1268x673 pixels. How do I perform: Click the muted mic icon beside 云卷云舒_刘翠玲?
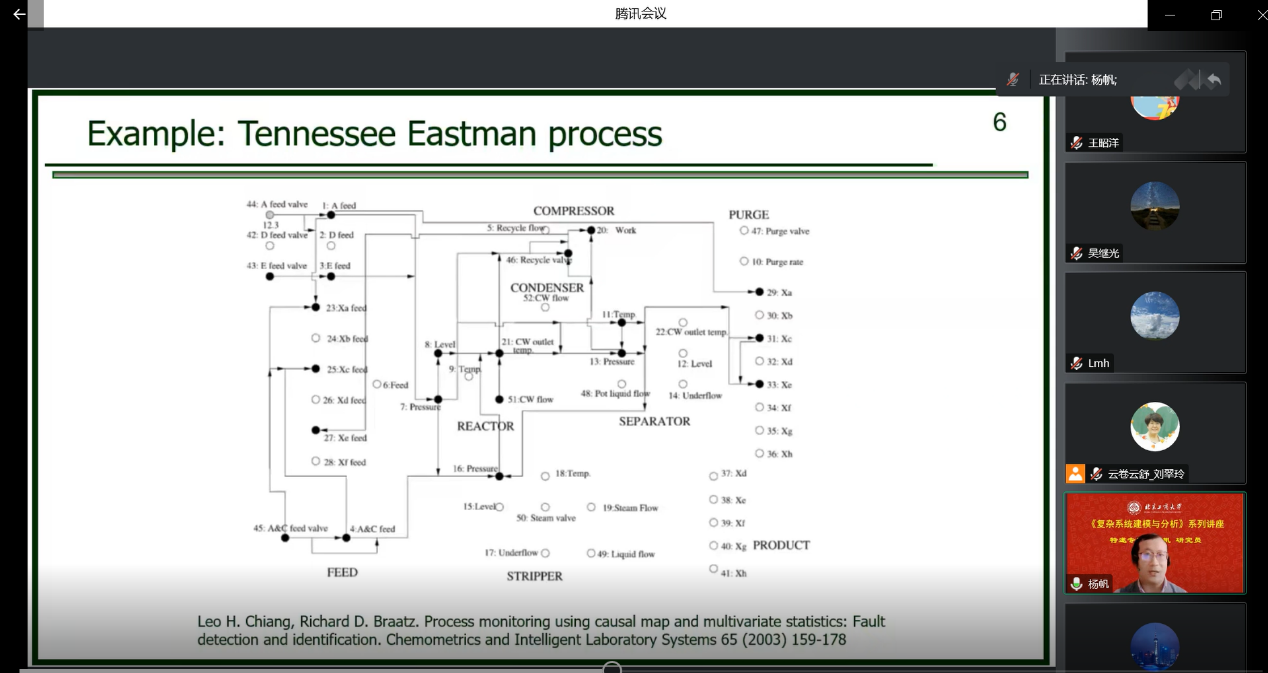[1097, 474]
